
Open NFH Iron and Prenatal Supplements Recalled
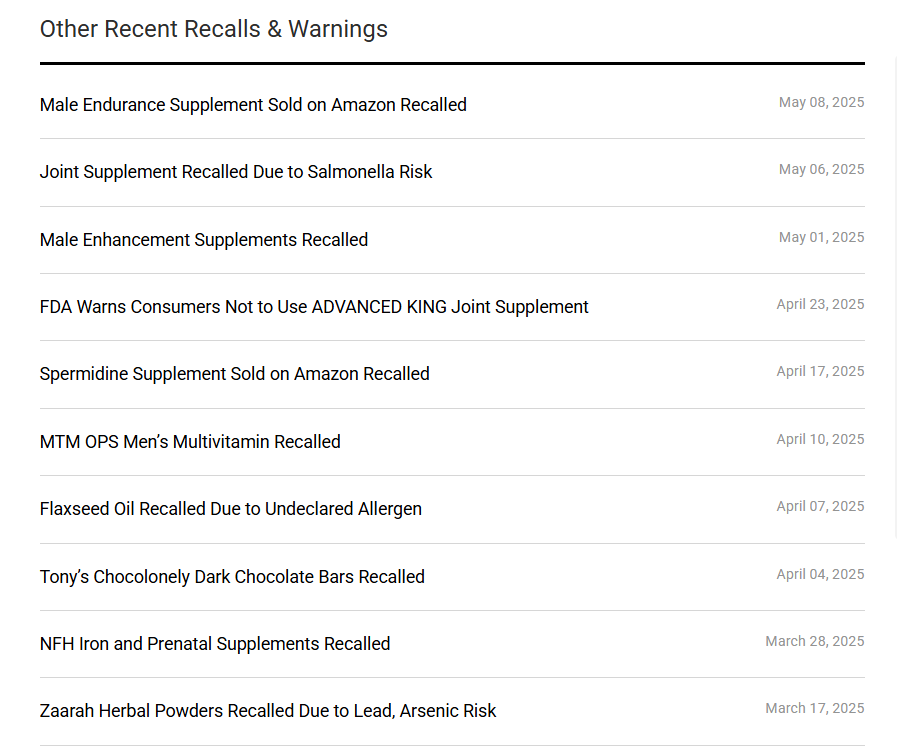[215, 644]
